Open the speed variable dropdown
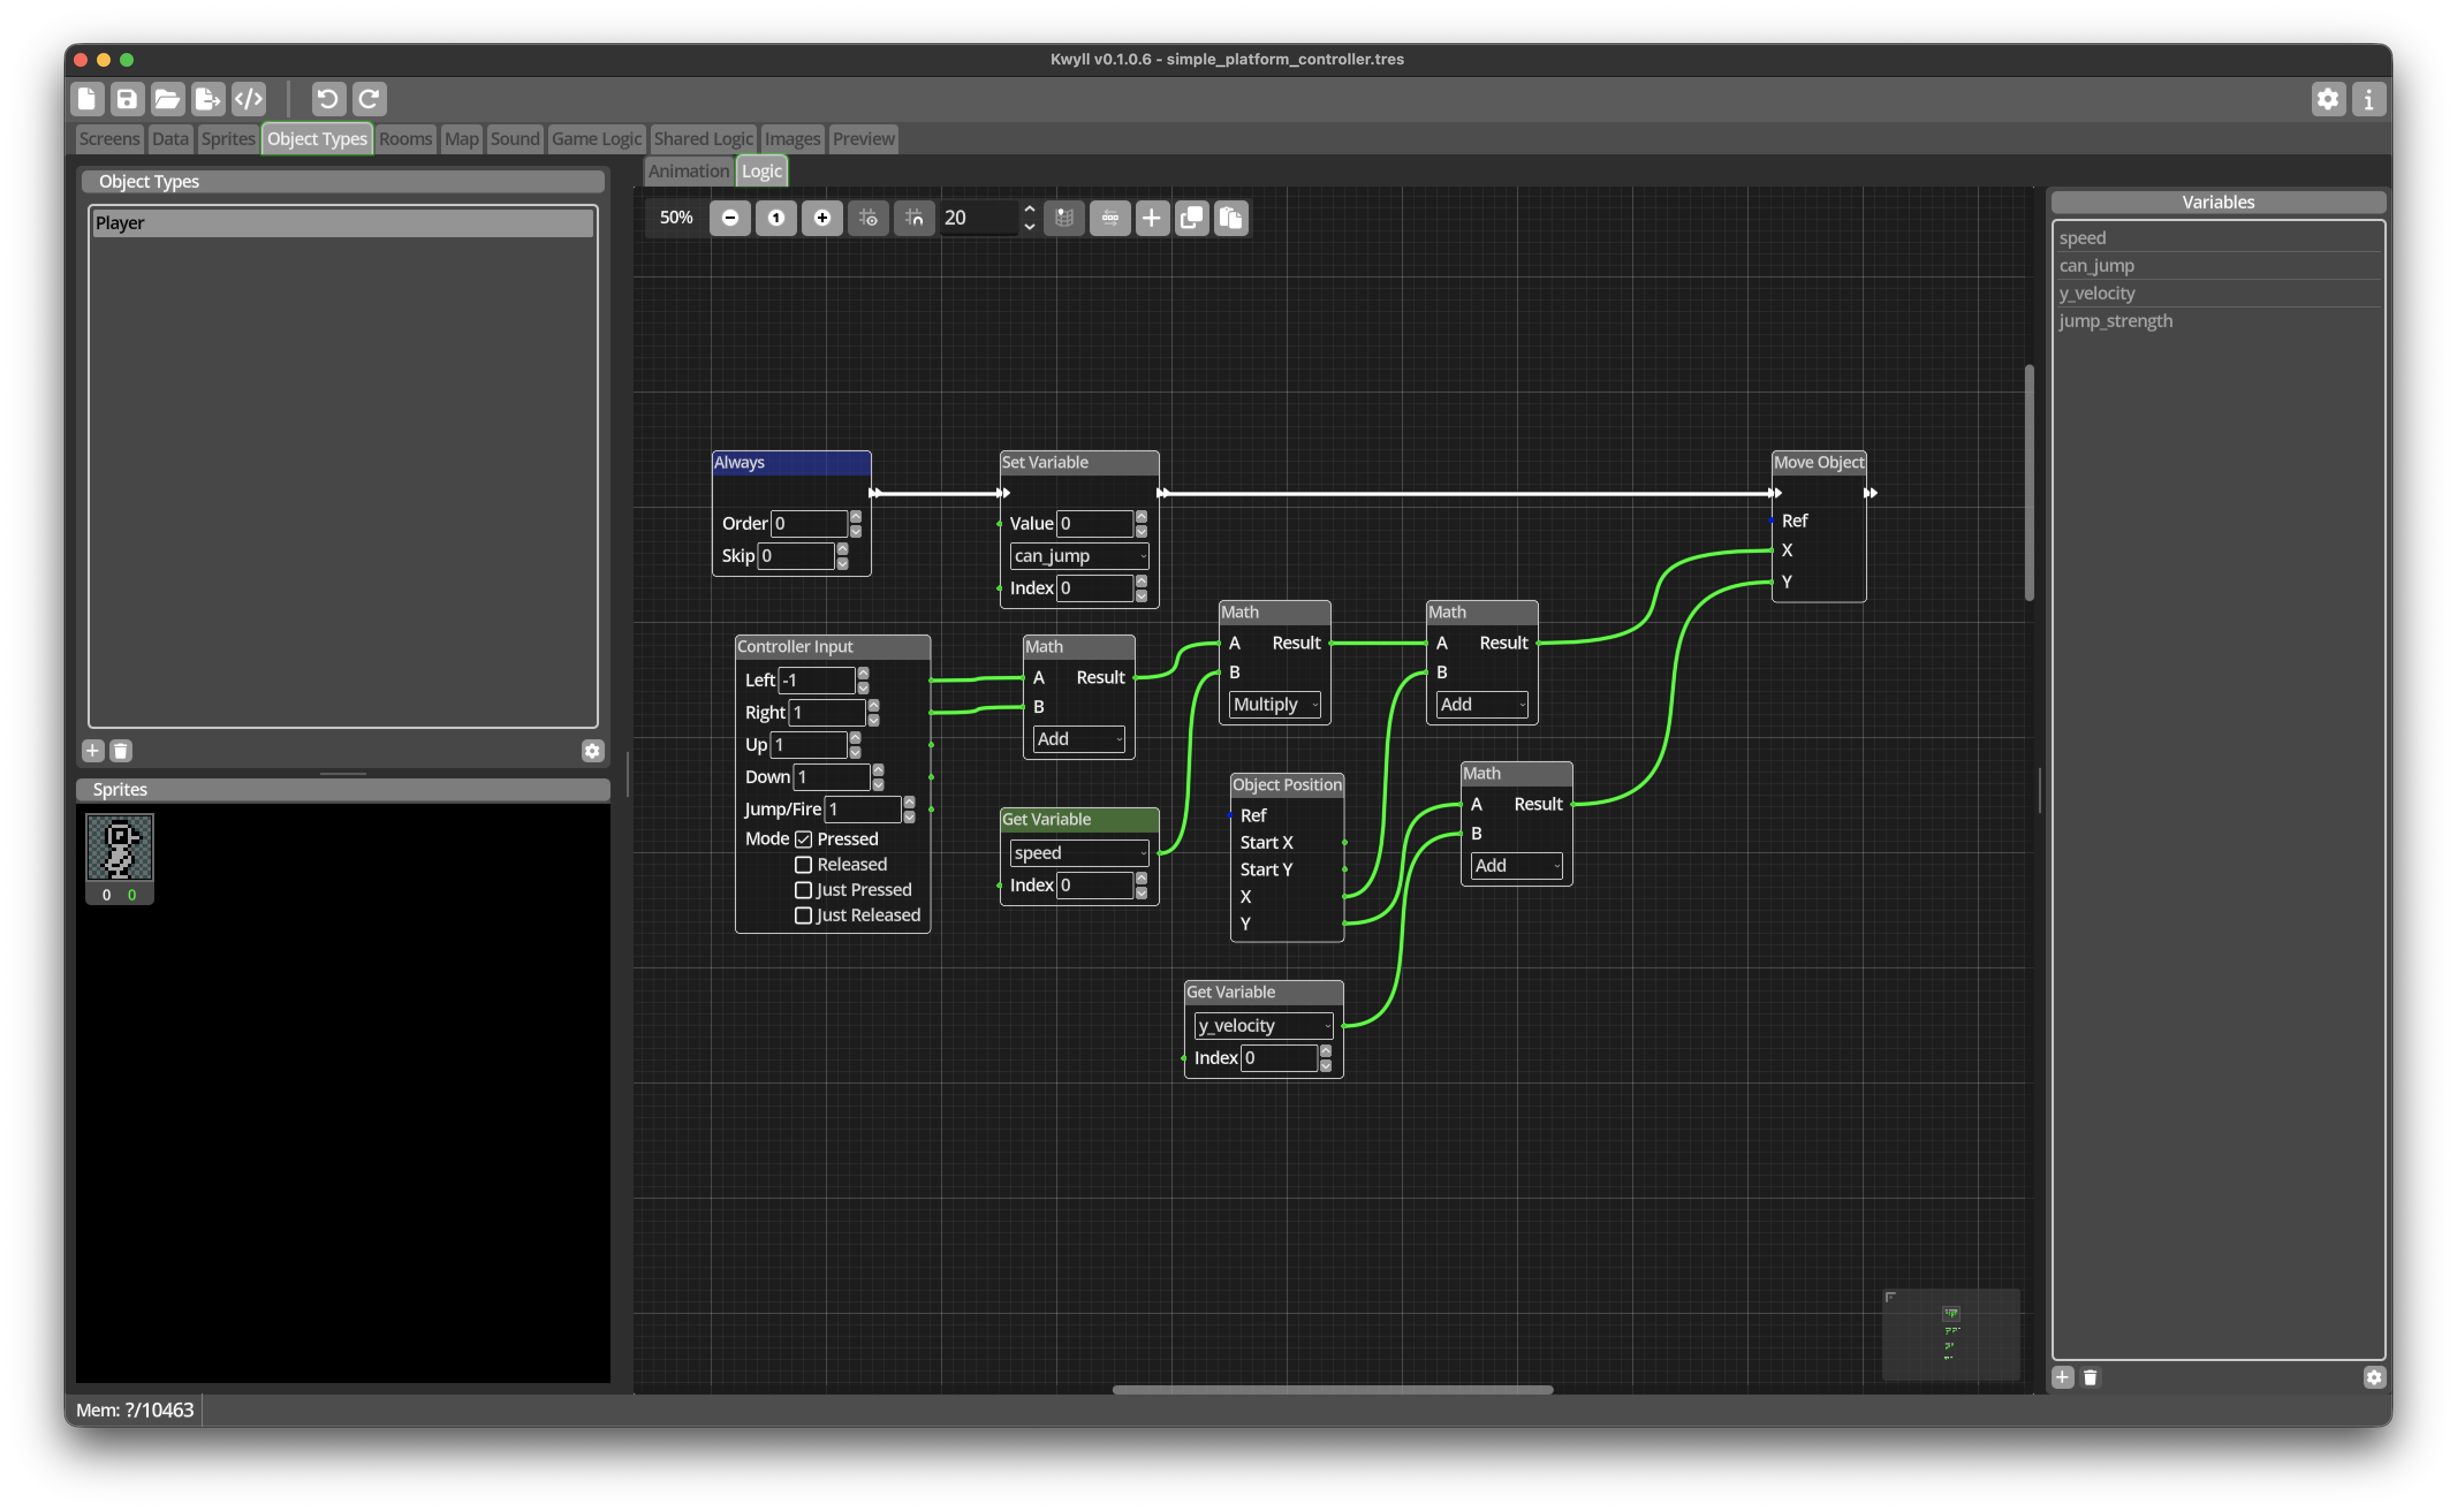 (x=1079, y=853)
